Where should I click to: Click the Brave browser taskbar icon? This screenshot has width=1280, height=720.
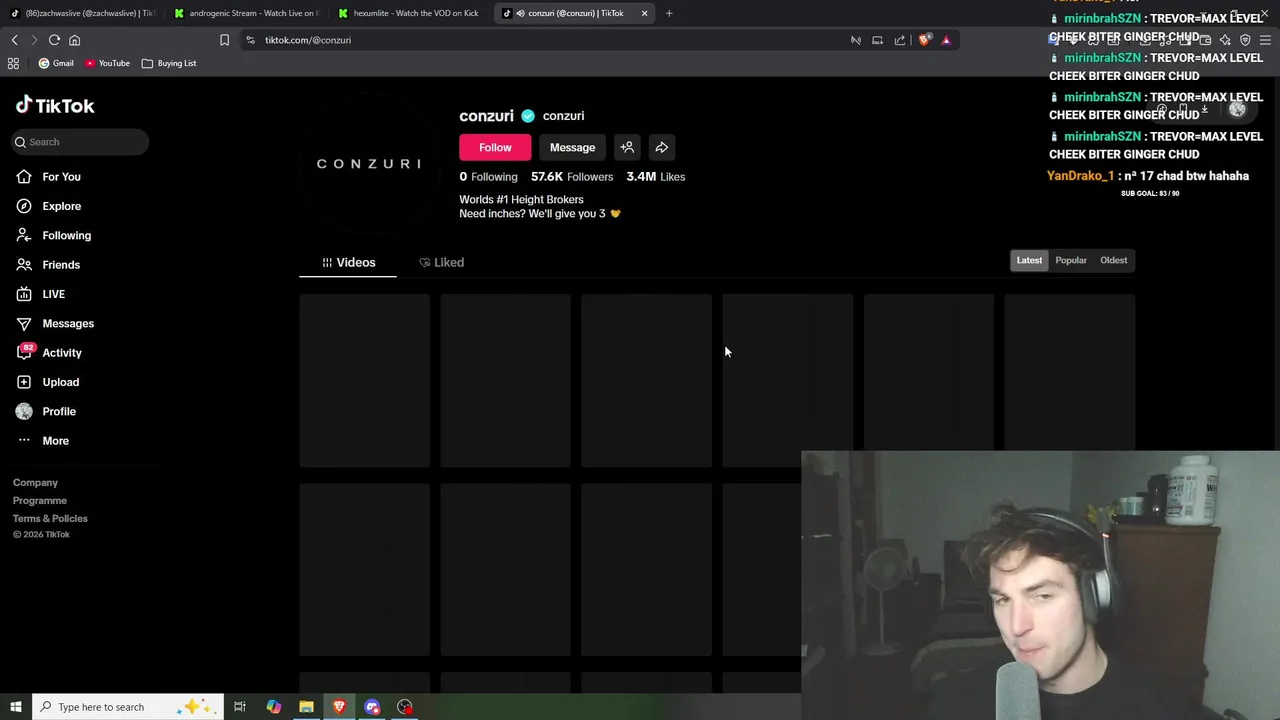[x=339, y=707]
